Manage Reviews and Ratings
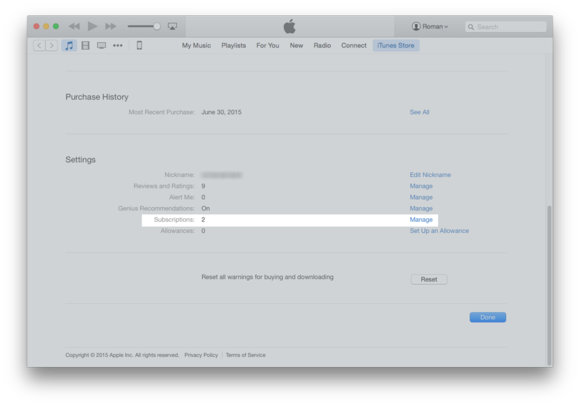 click(421, 186)
